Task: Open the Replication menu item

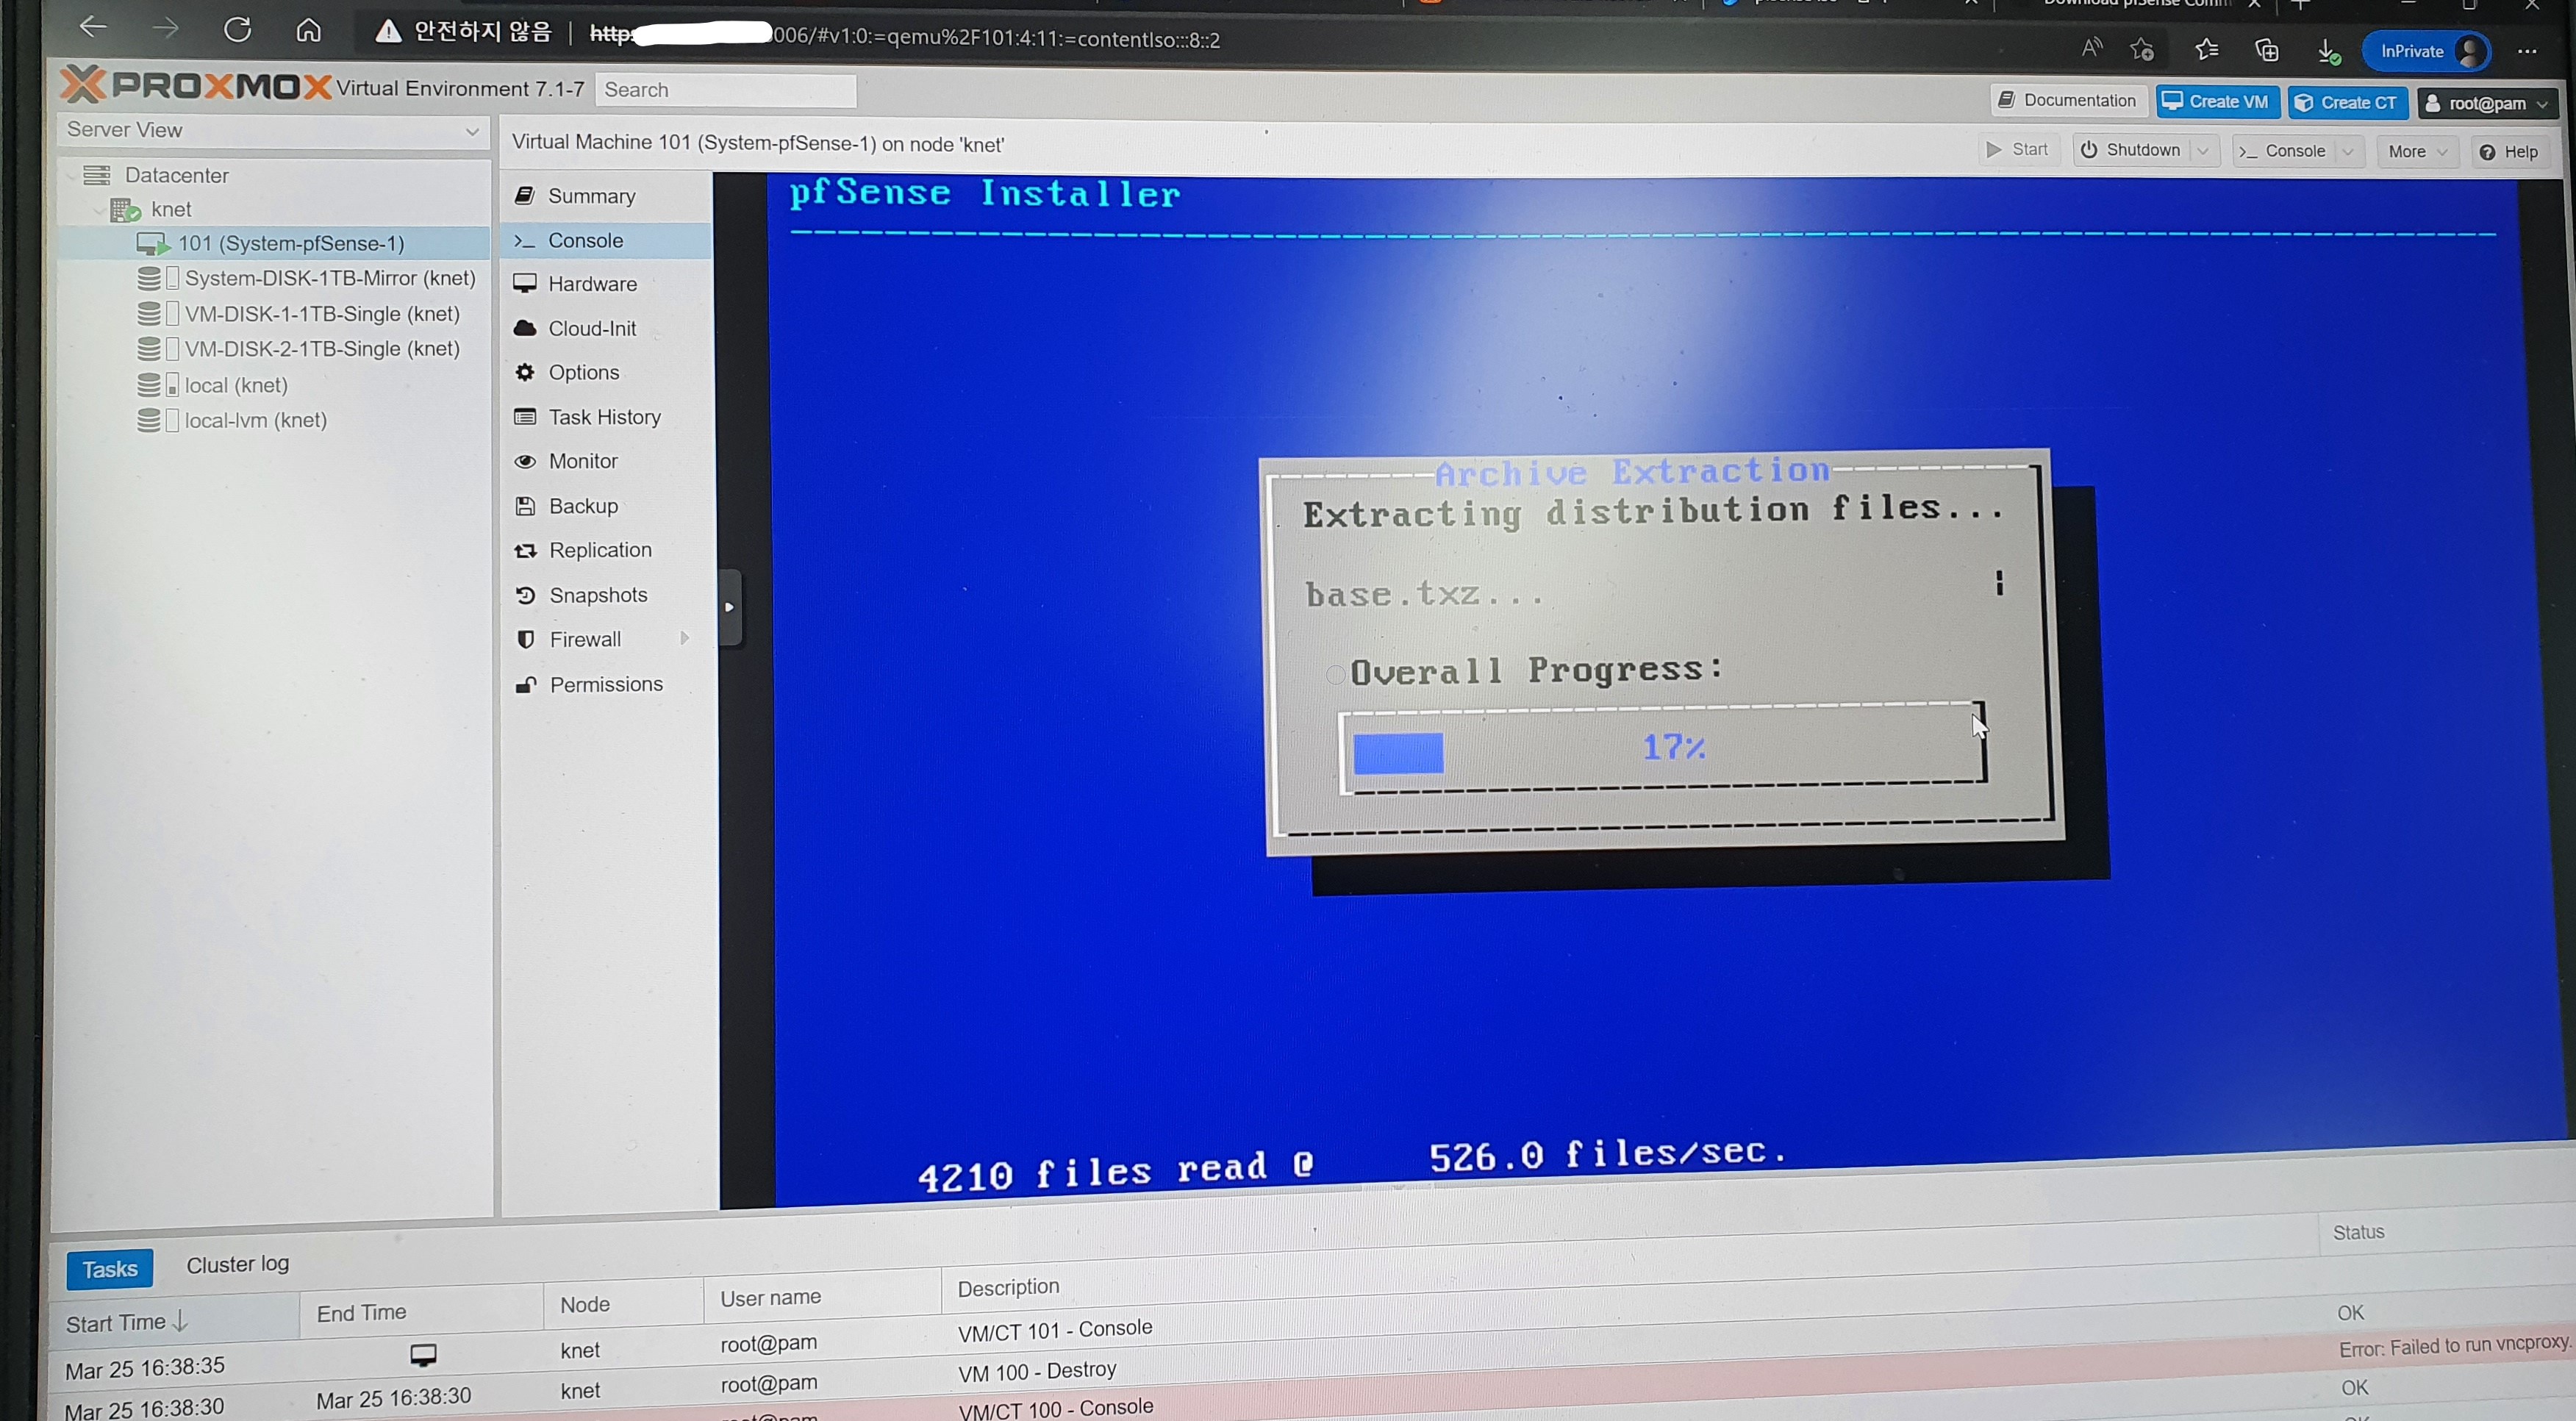Action: click(600, 550)
